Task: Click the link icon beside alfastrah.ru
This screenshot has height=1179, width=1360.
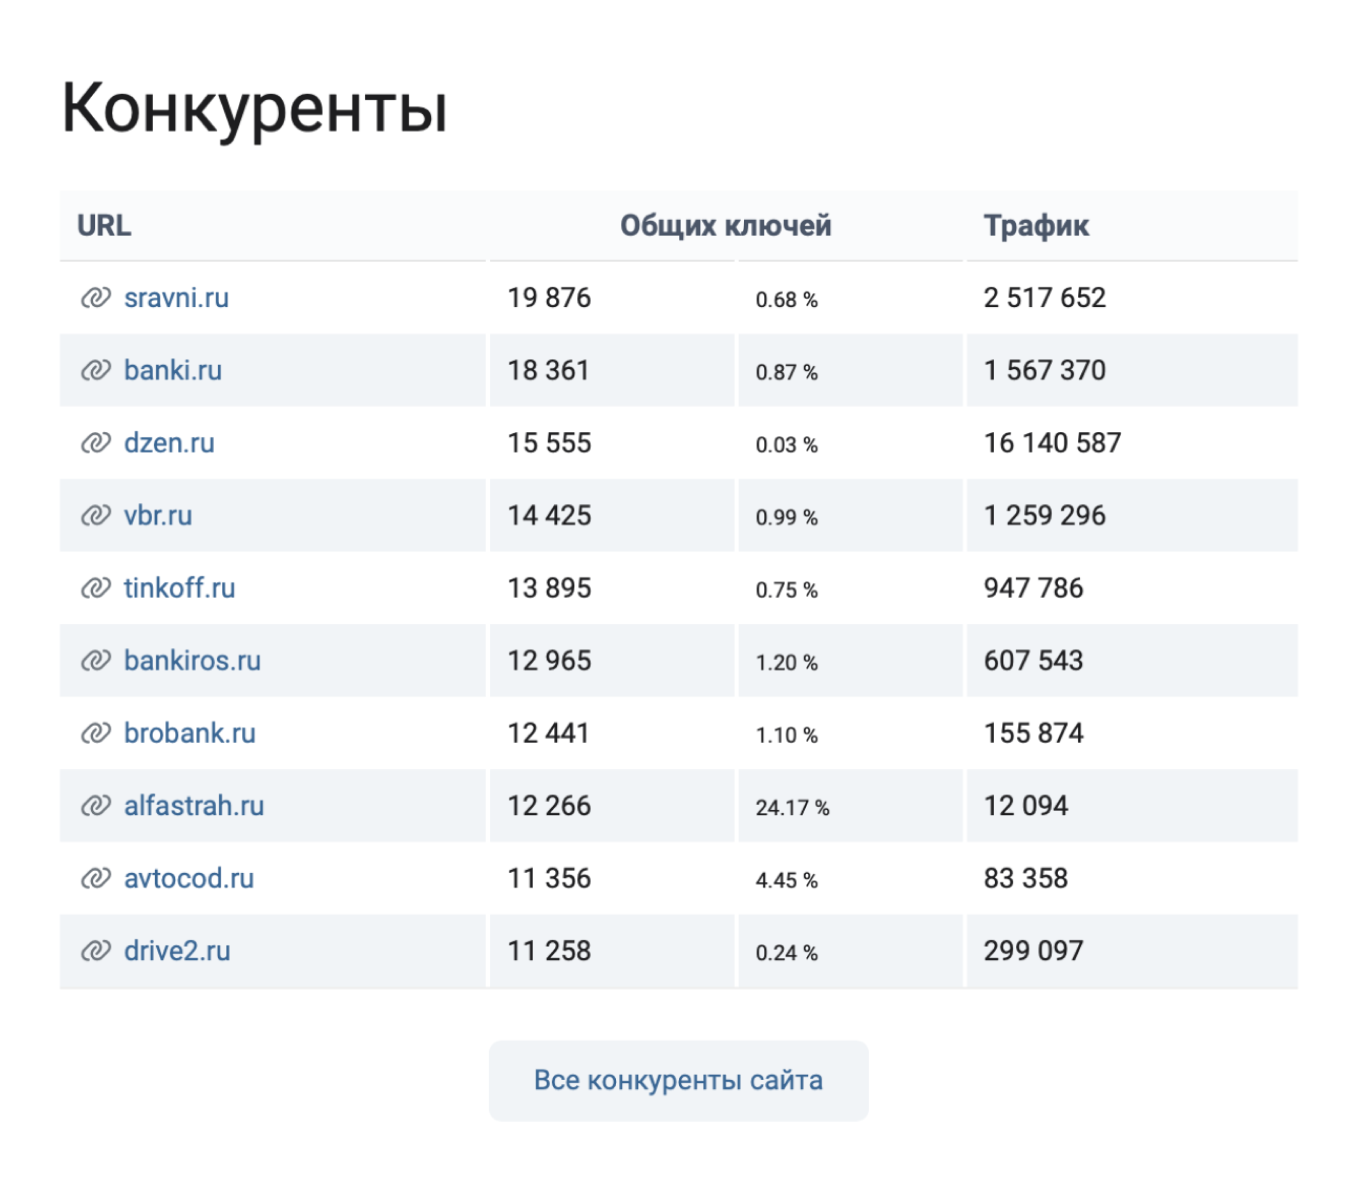Action: (x=94, y=806)
